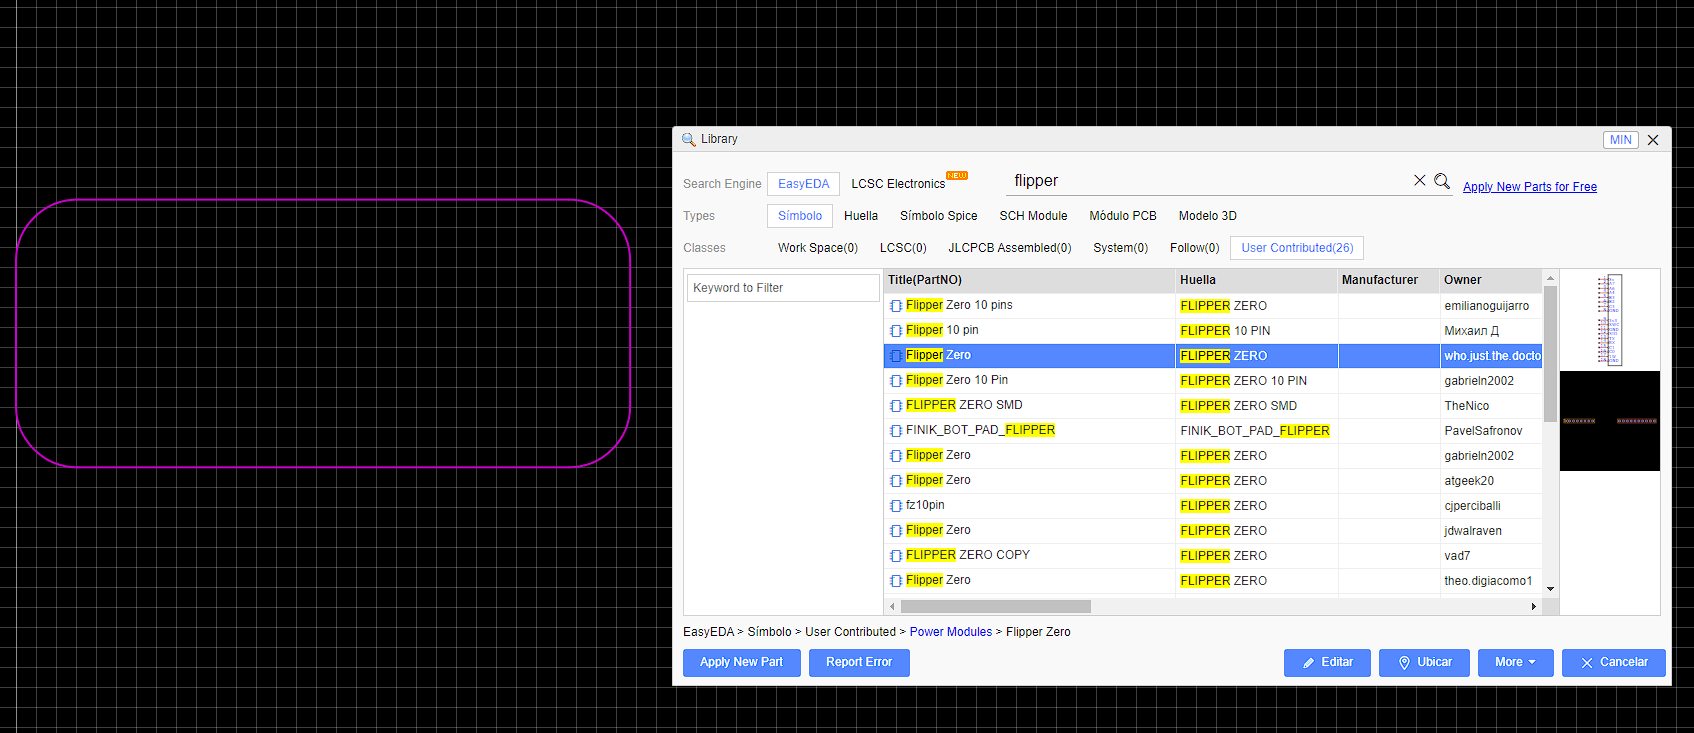Screen dimensions: 1694x733
Task: Click the magnifier search icon beside flipper
Action: (x=1442, y=181)
